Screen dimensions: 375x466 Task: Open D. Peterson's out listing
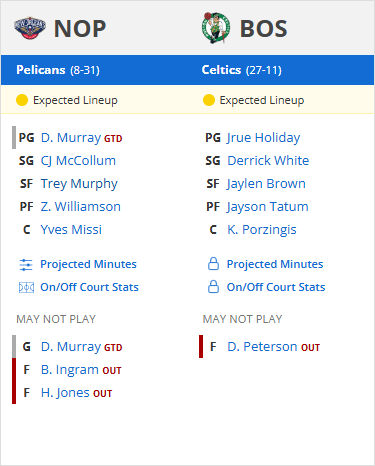point(262,347)
